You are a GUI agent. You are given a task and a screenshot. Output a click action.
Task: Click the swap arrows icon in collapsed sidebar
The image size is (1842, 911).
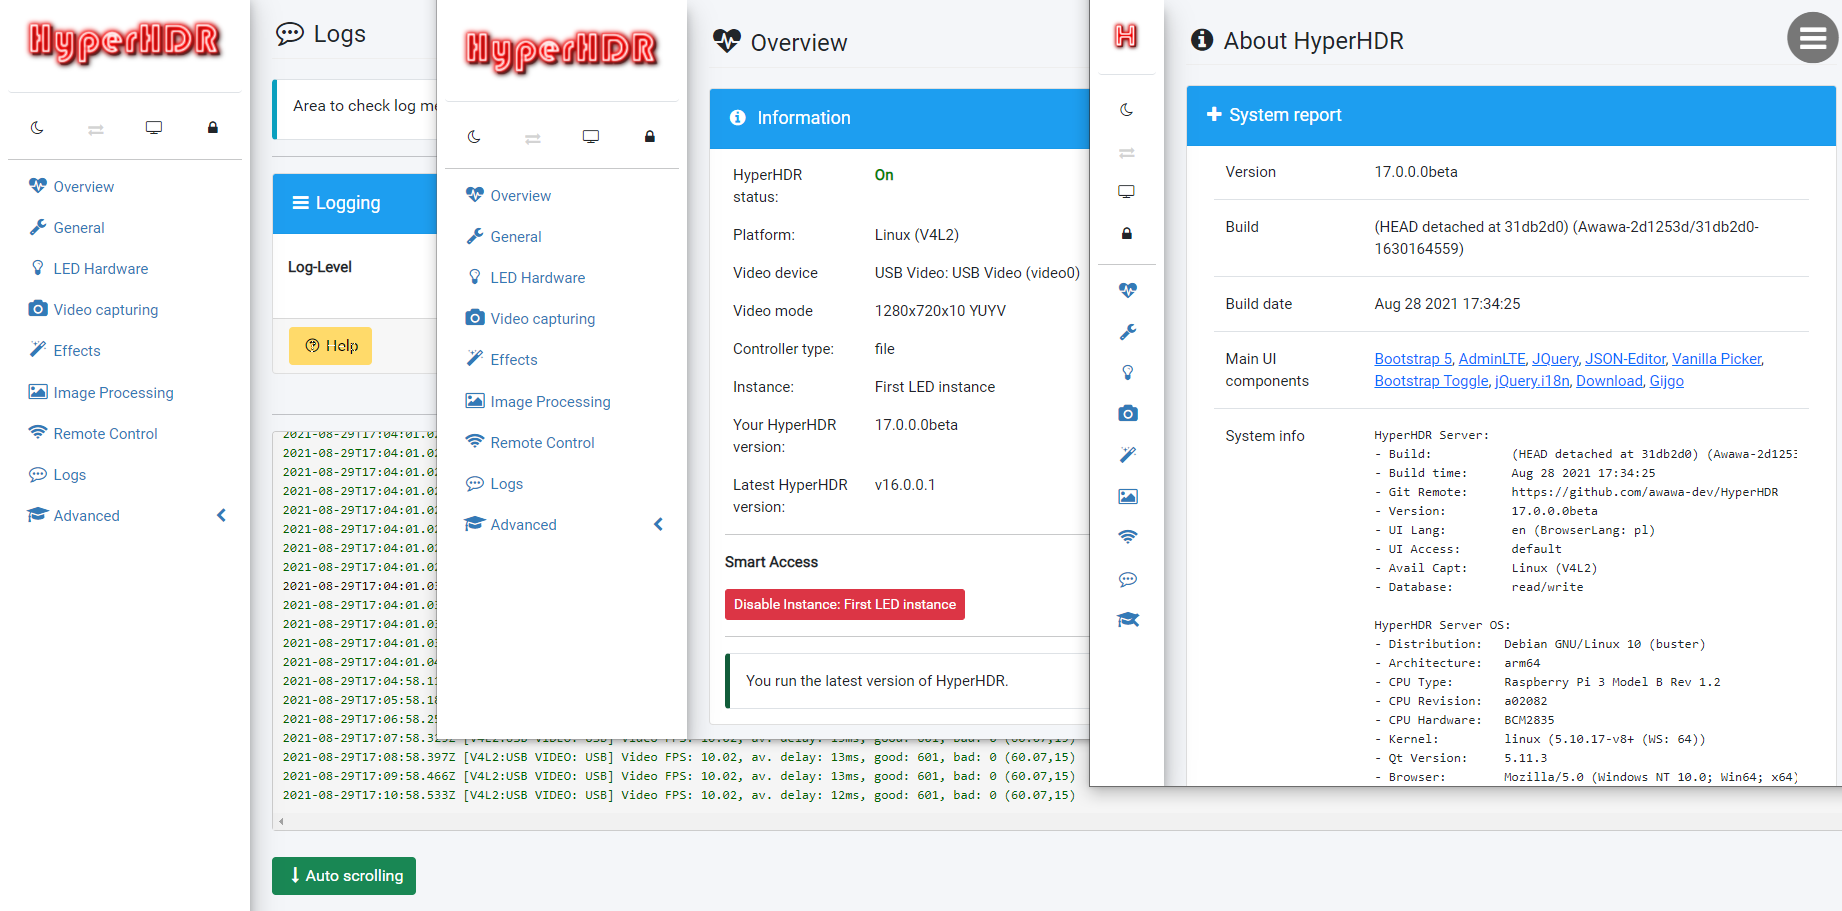coord(1127,153)
